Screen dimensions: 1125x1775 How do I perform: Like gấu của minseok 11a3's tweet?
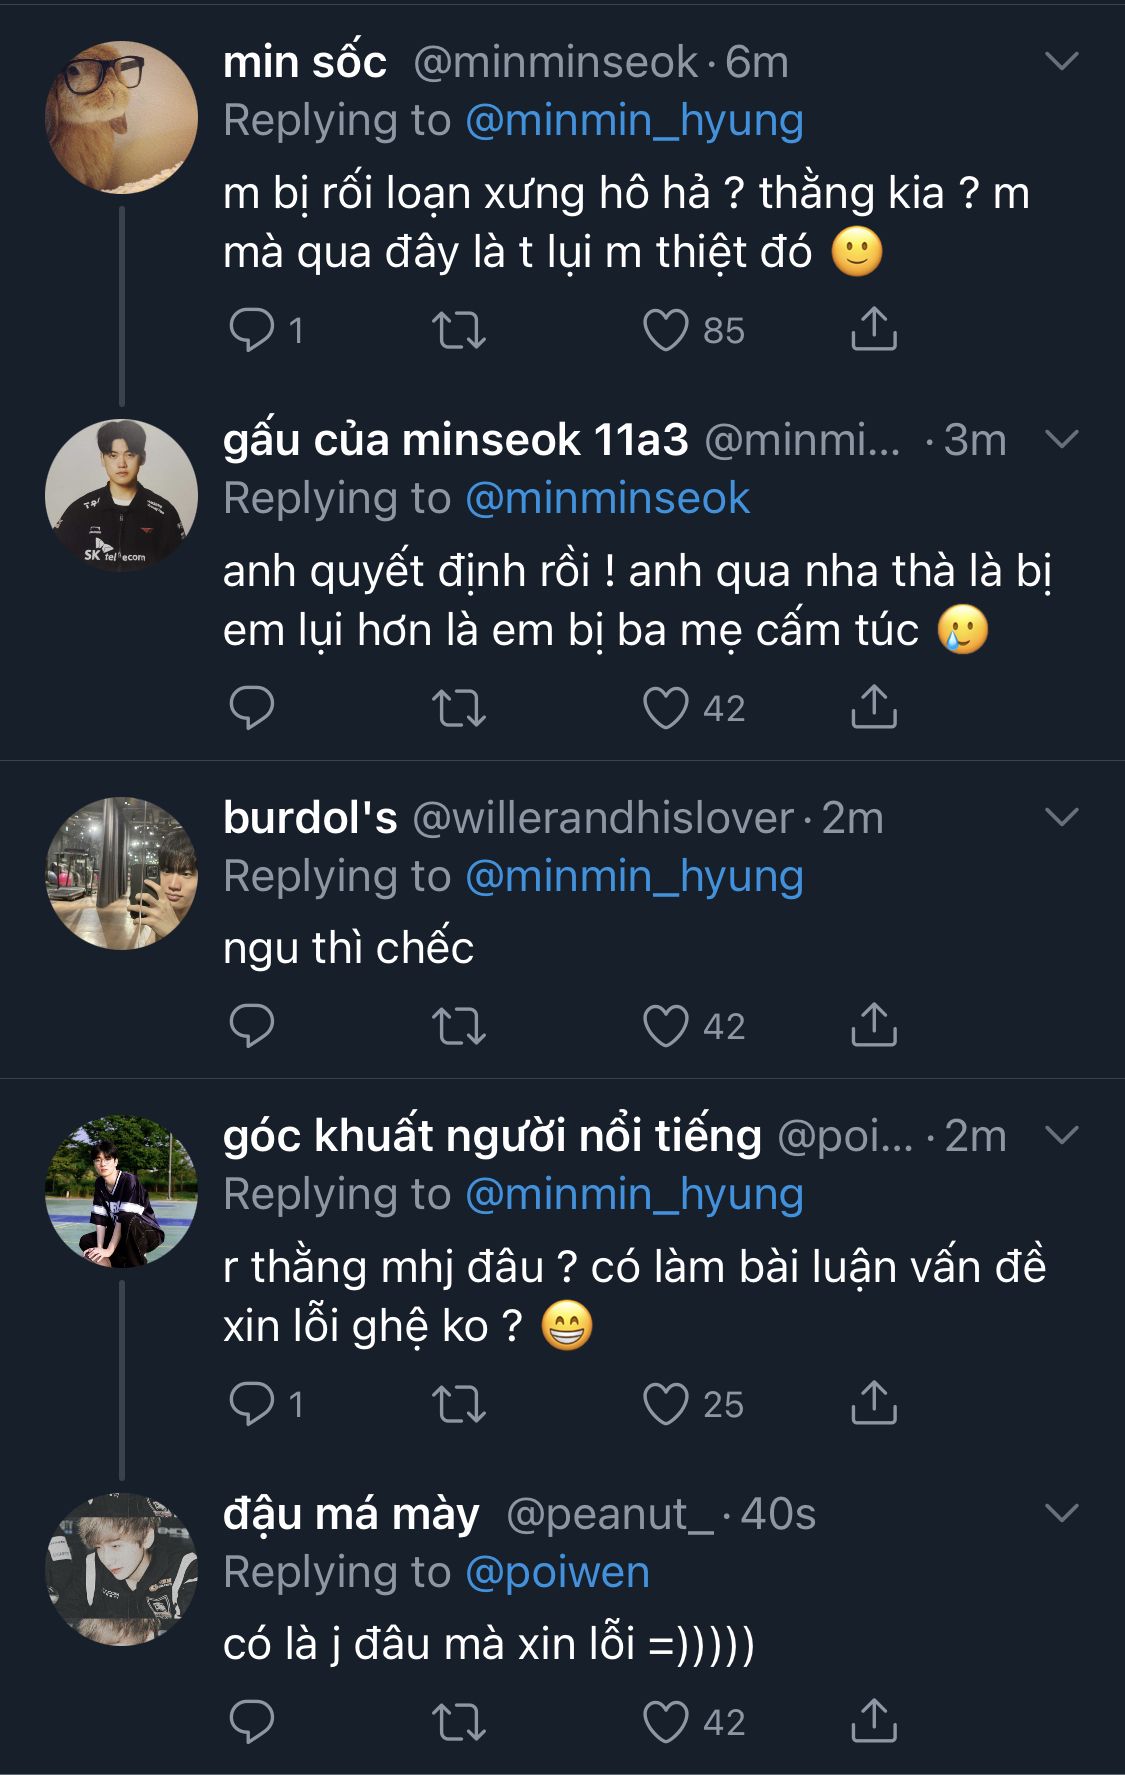pos(666,708)
